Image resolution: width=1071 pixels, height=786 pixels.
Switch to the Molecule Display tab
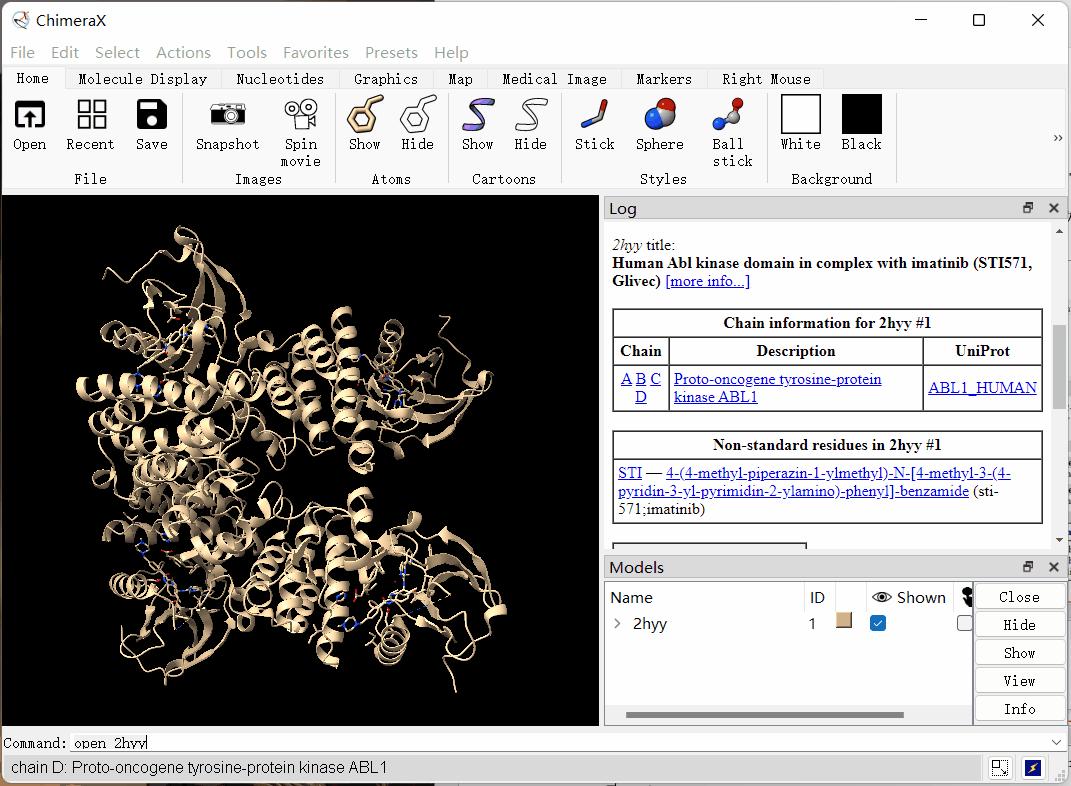(x=142, y=79)
